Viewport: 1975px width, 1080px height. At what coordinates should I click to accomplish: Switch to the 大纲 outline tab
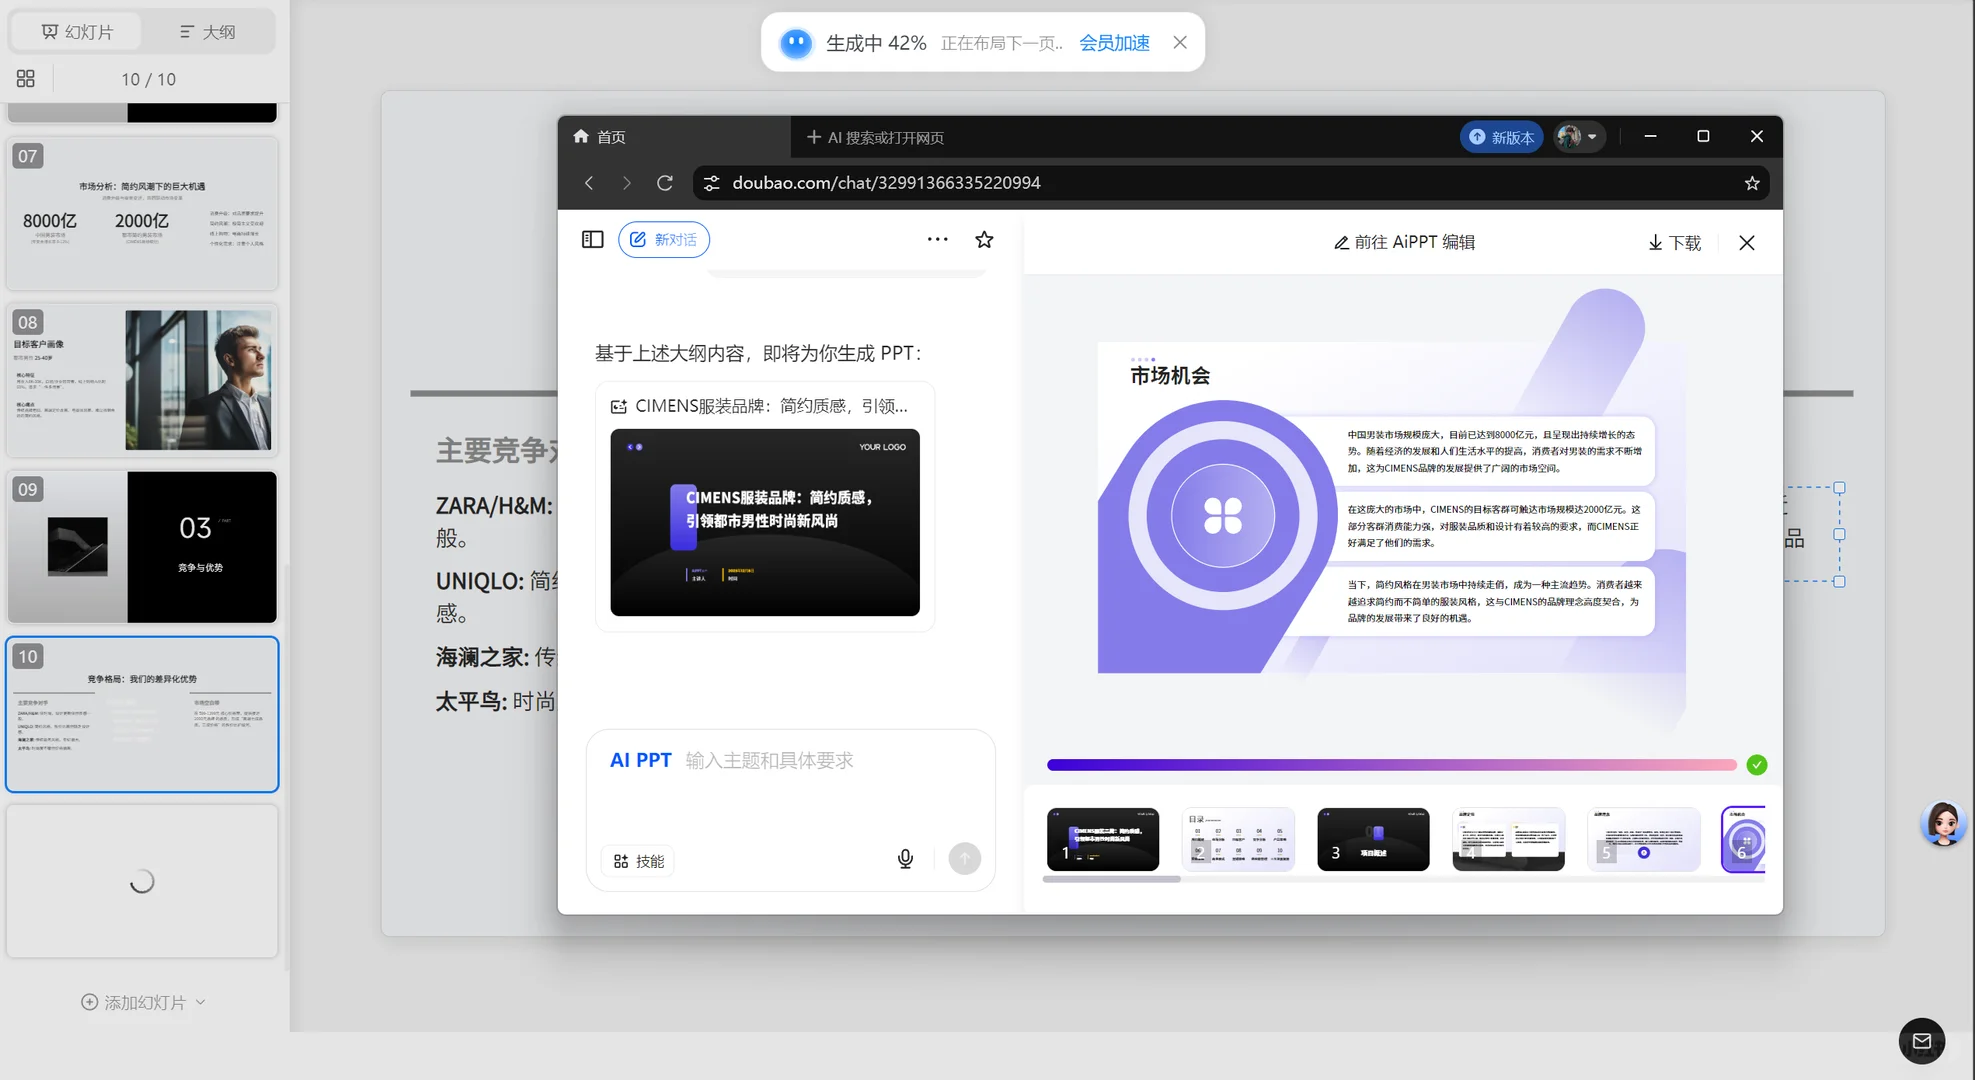pyautogui.click(x=207, y=31)
